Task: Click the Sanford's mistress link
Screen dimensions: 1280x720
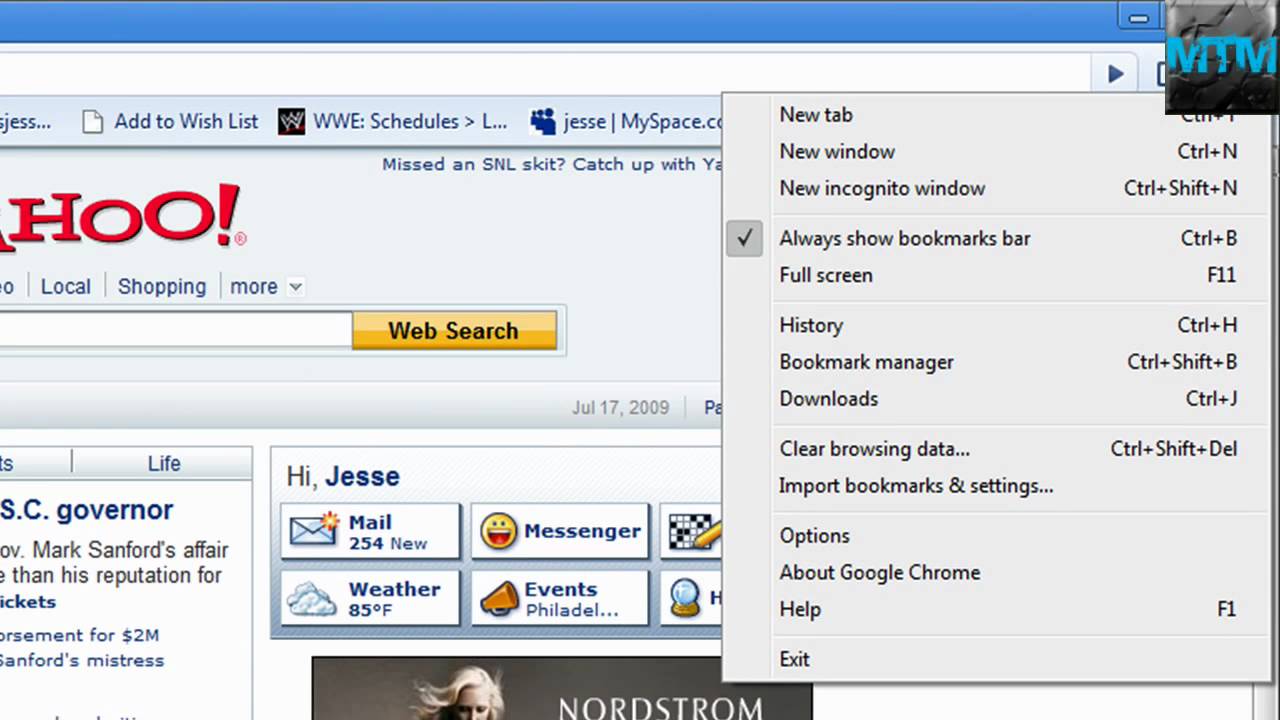Action: click(x=82, y=660)
